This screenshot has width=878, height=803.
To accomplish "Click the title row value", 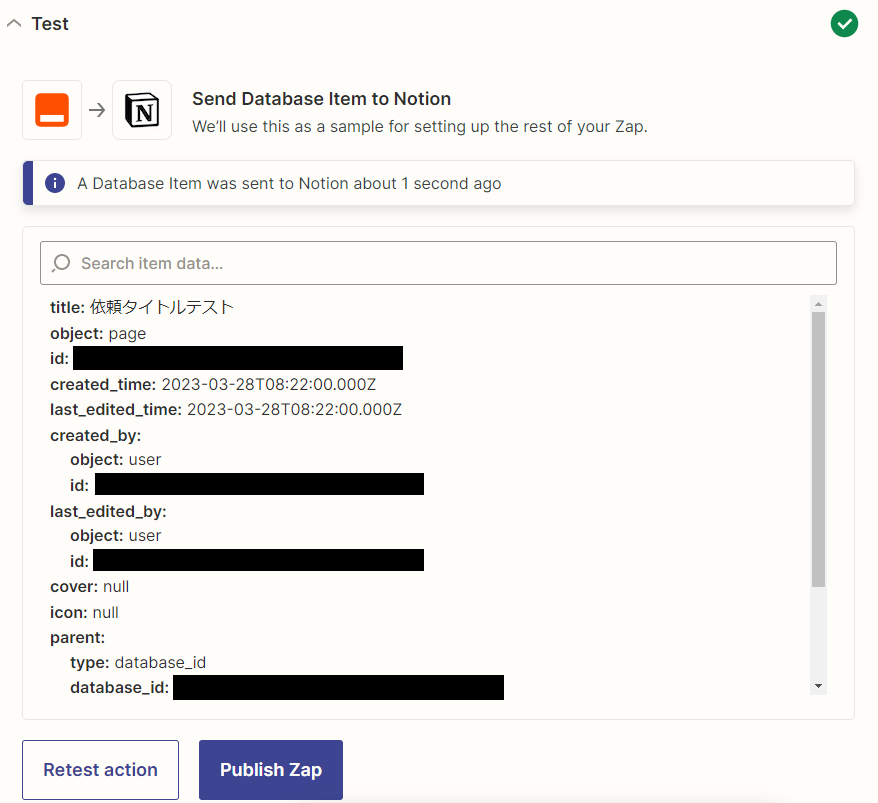I will click(x=162, y=307).
